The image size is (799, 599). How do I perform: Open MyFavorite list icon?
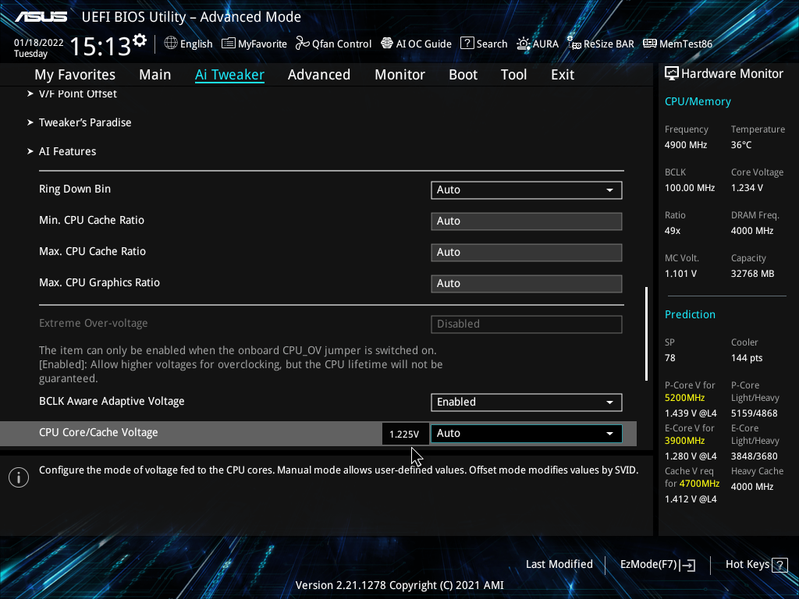click(228, 43)
